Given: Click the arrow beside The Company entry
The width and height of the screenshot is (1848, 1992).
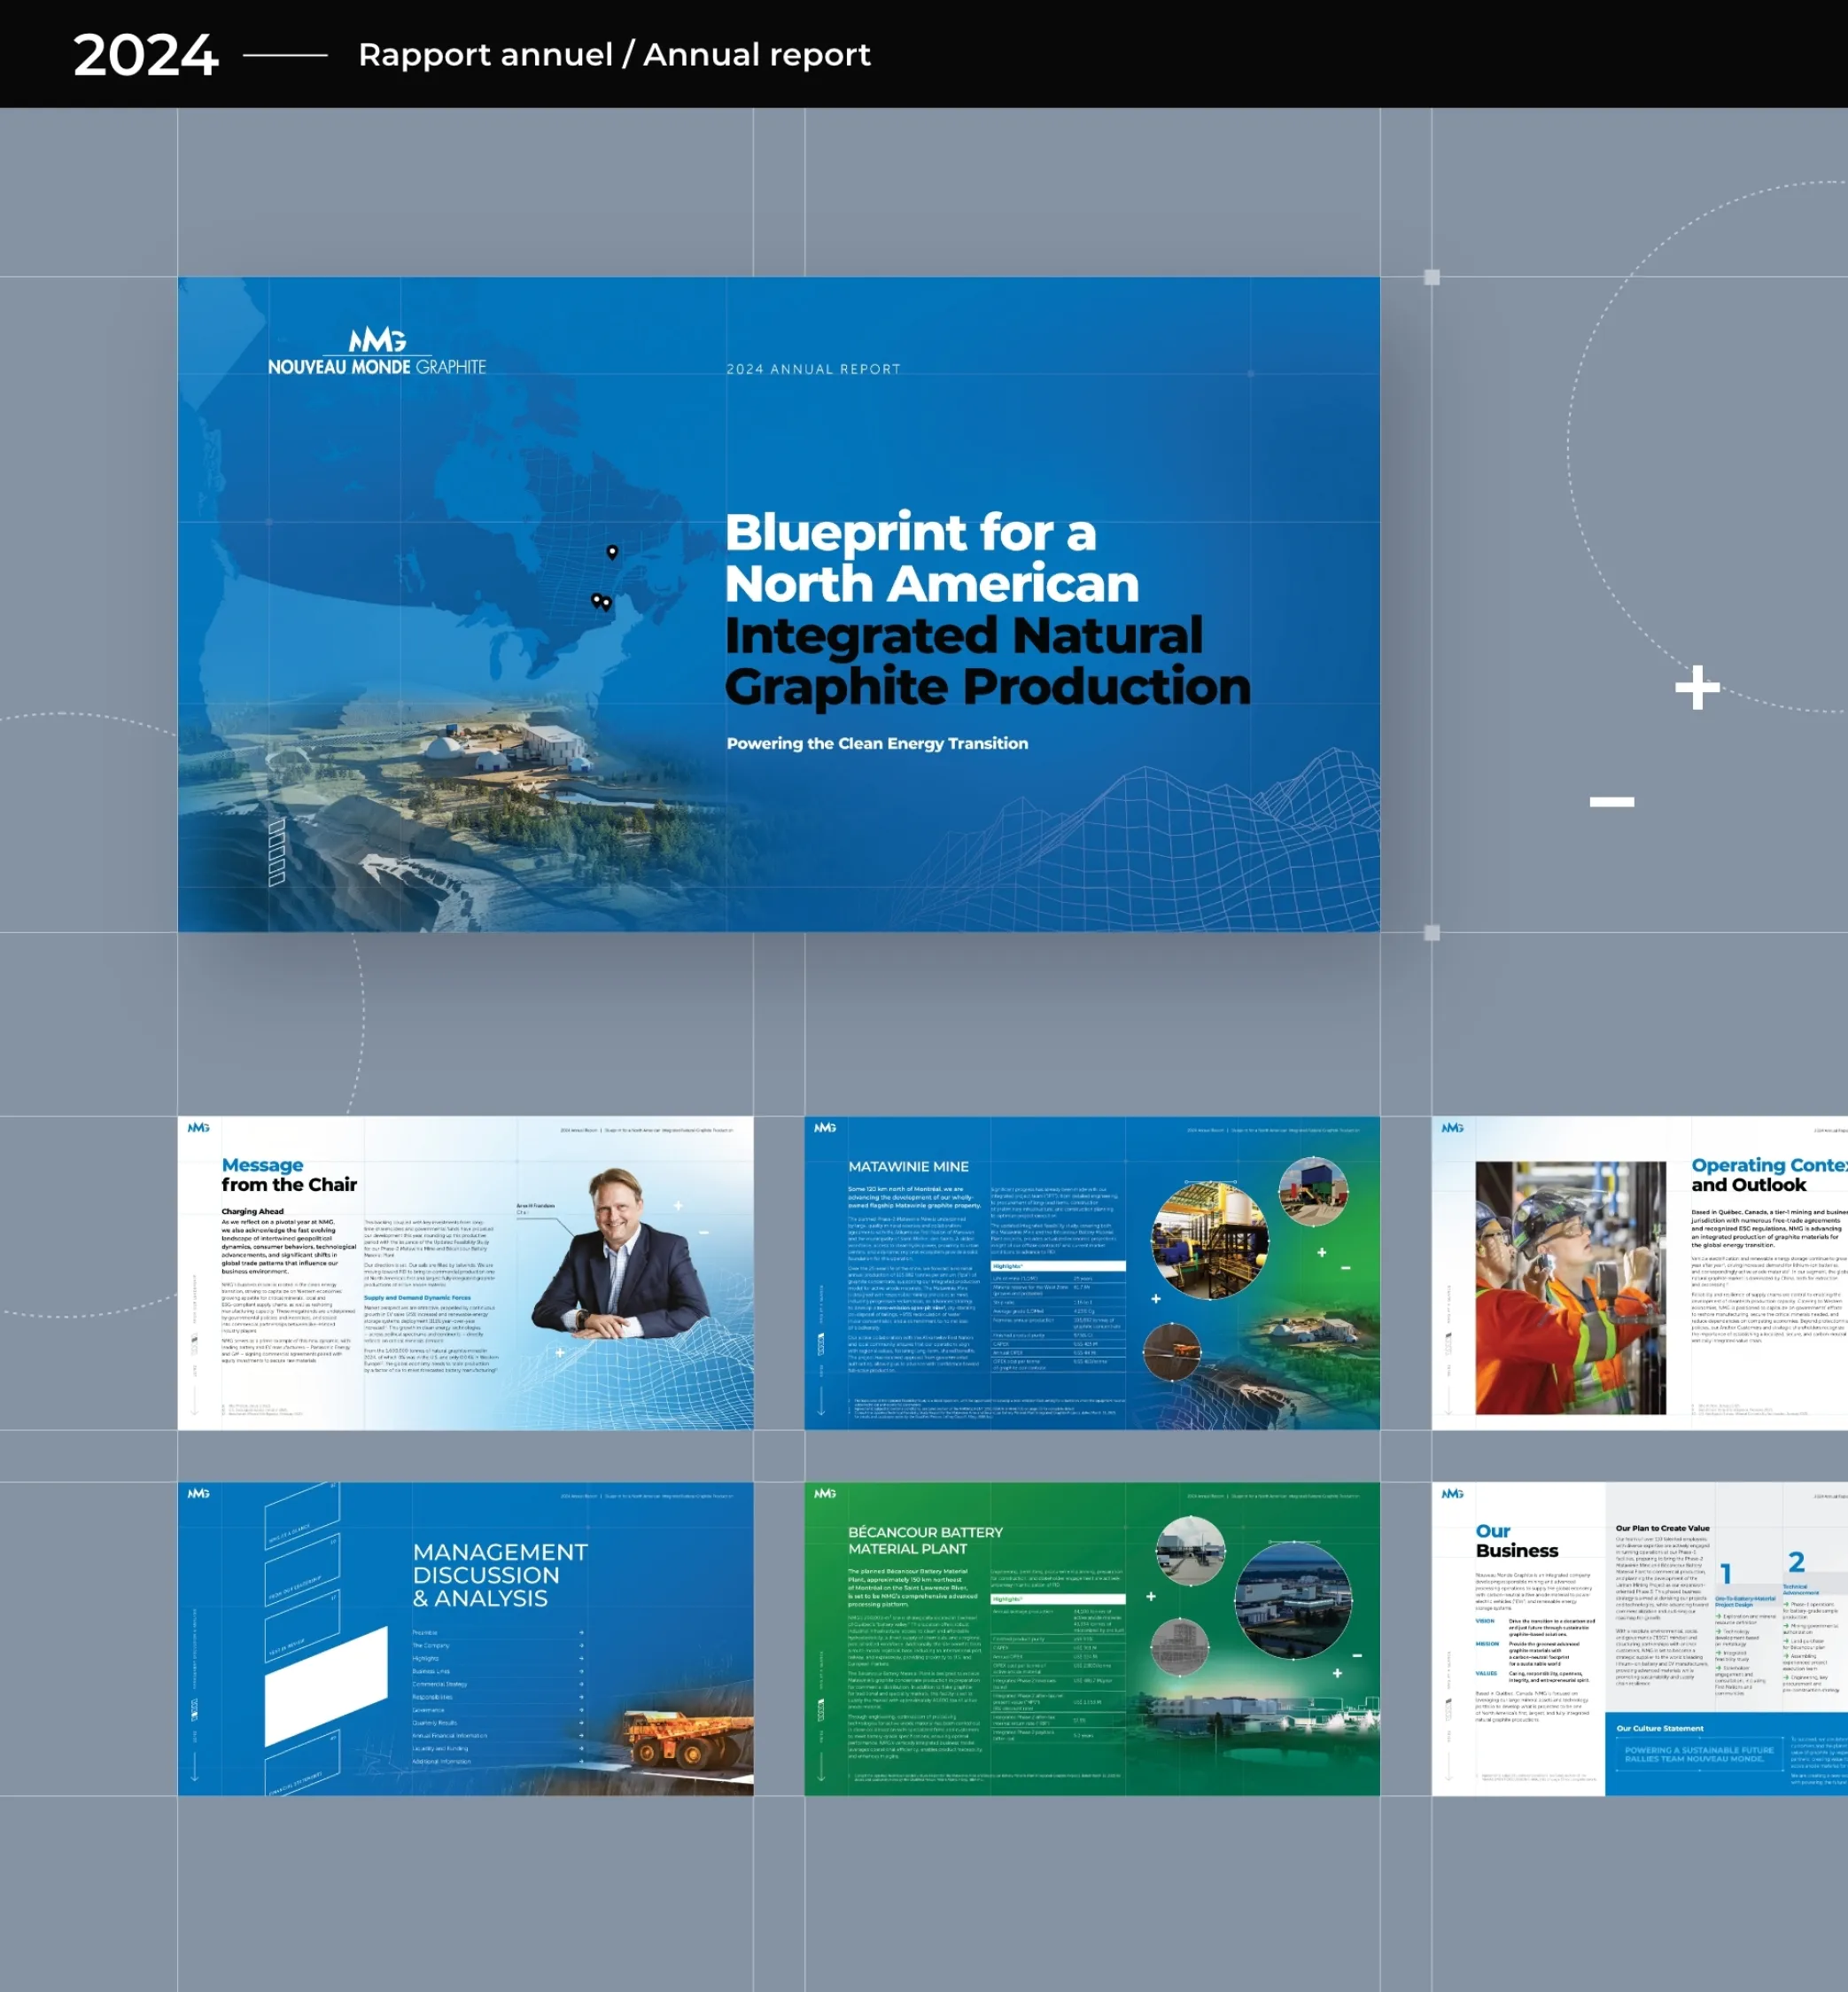Looking at the screenshot, I should pos(581,1645).
